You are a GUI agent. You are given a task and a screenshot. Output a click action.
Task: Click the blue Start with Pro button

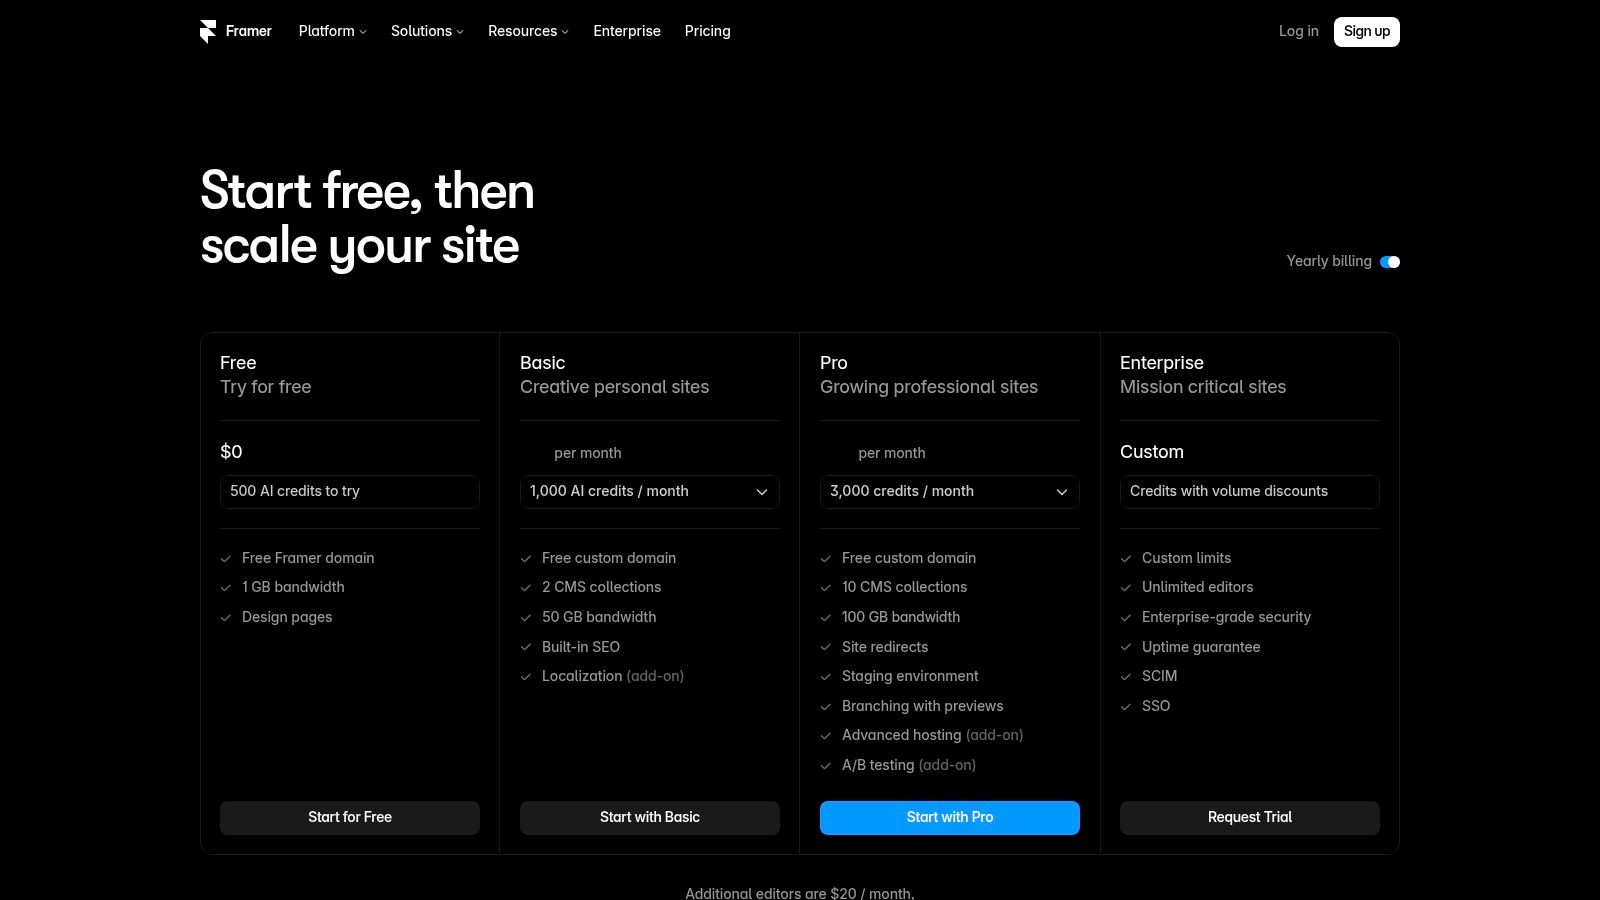pos(950,818)
